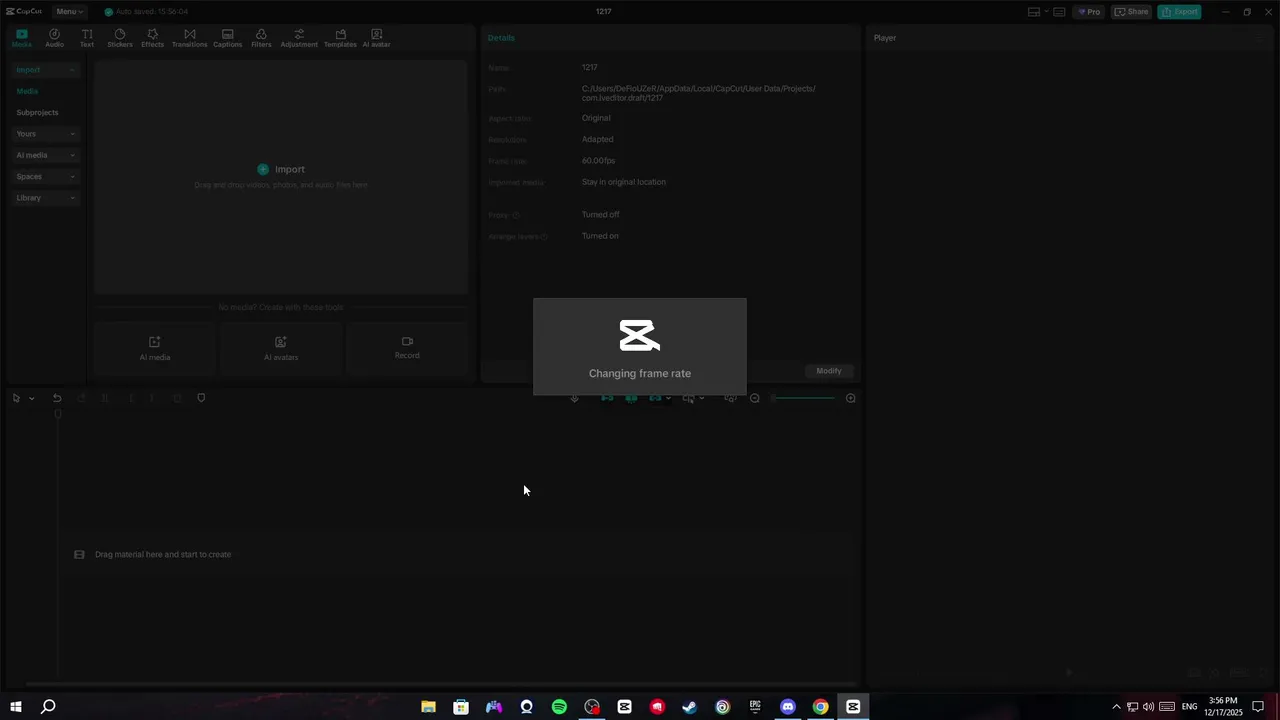The width and height of the screenshot is (1280, 720).
Task: Open Google Chrome from the taskbar
Action: 821,707
